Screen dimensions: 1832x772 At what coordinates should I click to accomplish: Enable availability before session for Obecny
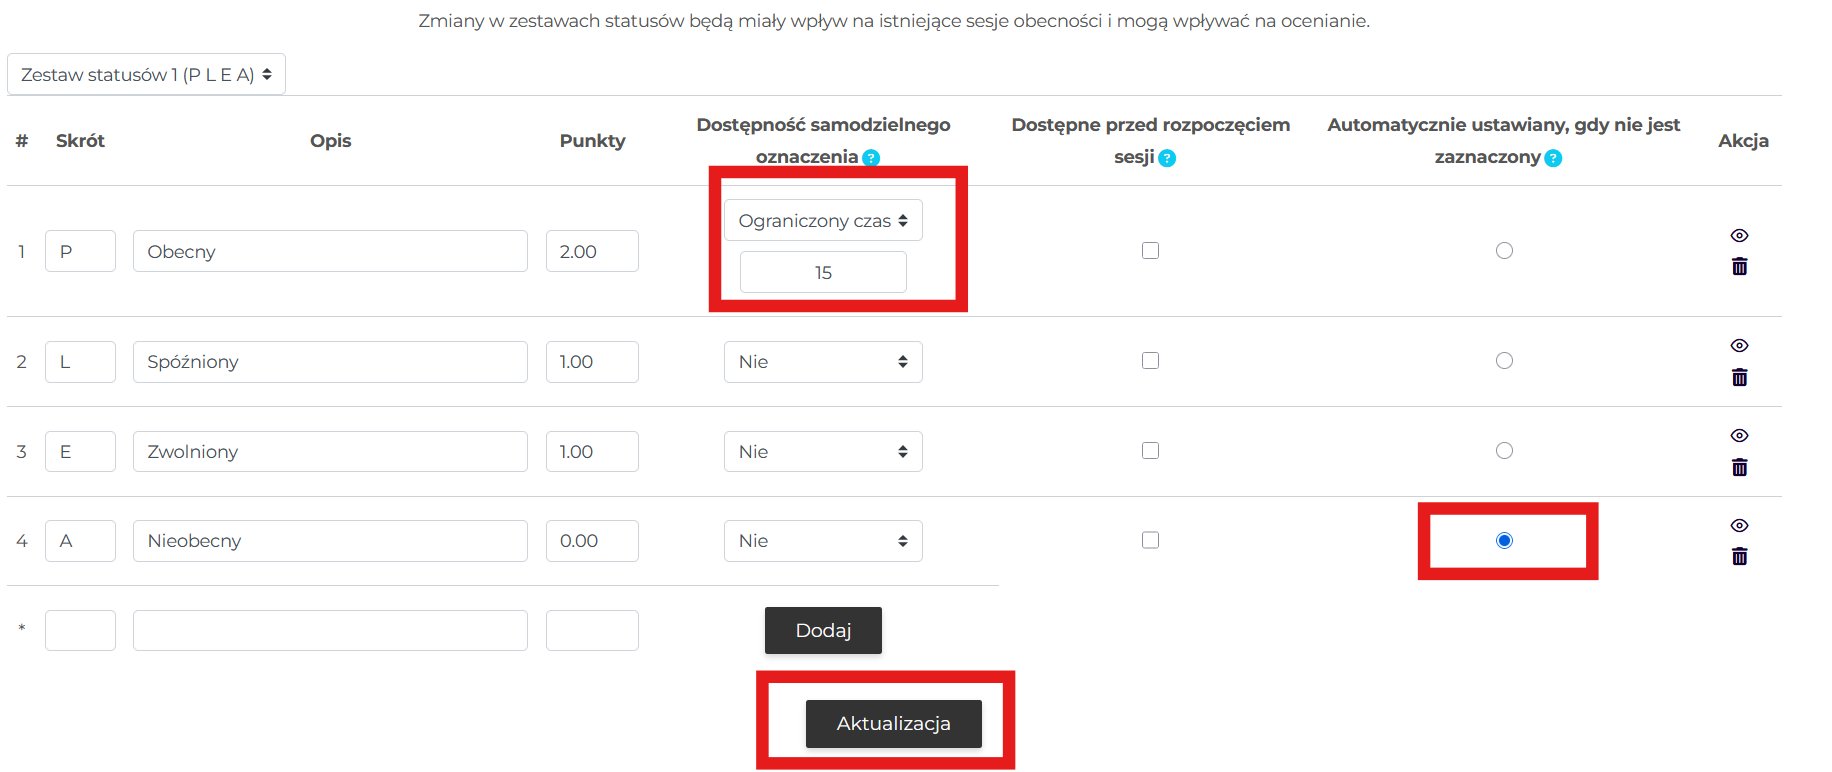[1150, 251]
